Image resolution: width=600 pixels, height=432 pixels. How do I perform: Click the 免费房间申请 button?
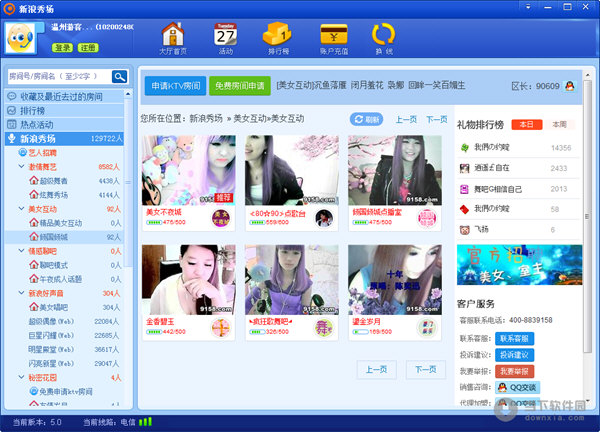(240, 86)
